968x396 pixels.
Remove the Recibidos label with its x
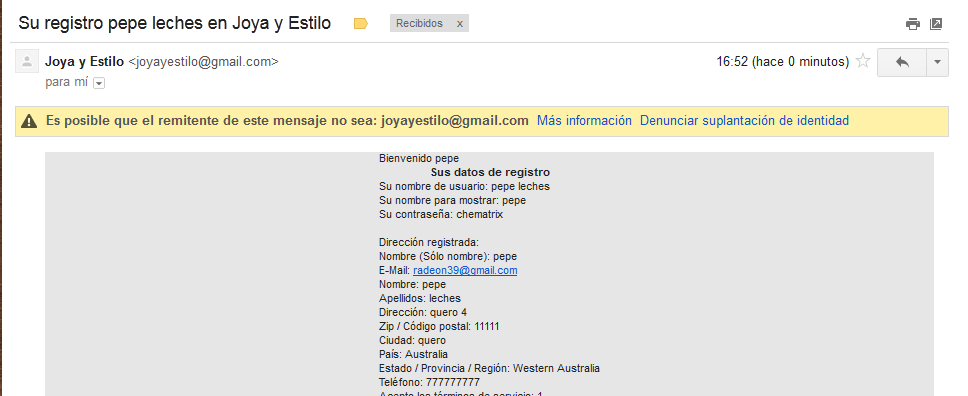coord(460,23)
